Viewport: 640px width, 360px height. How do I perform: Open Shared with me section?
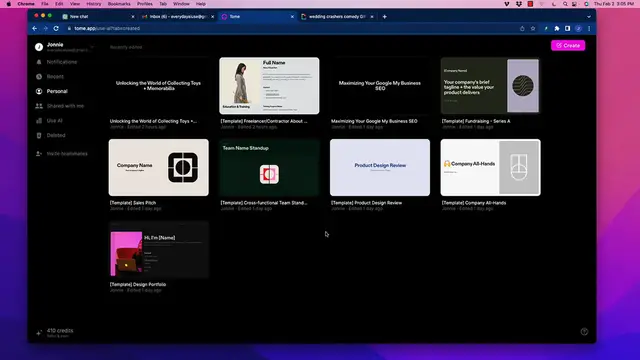65,106
